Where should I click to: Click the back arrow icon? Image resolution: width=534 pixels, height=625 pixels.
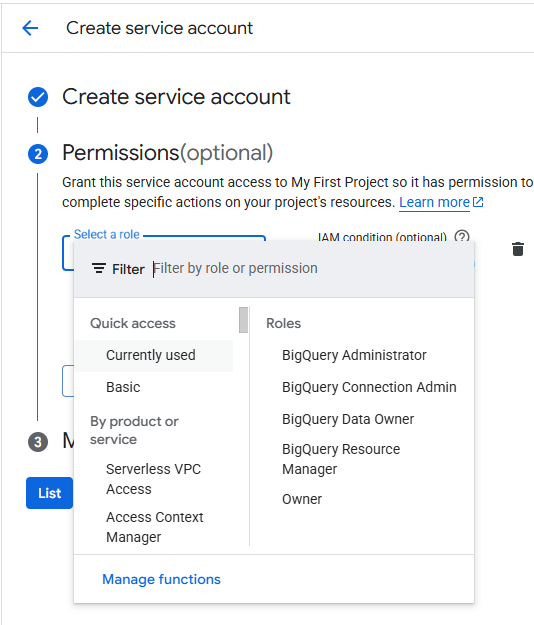click(x=30, y=28)
